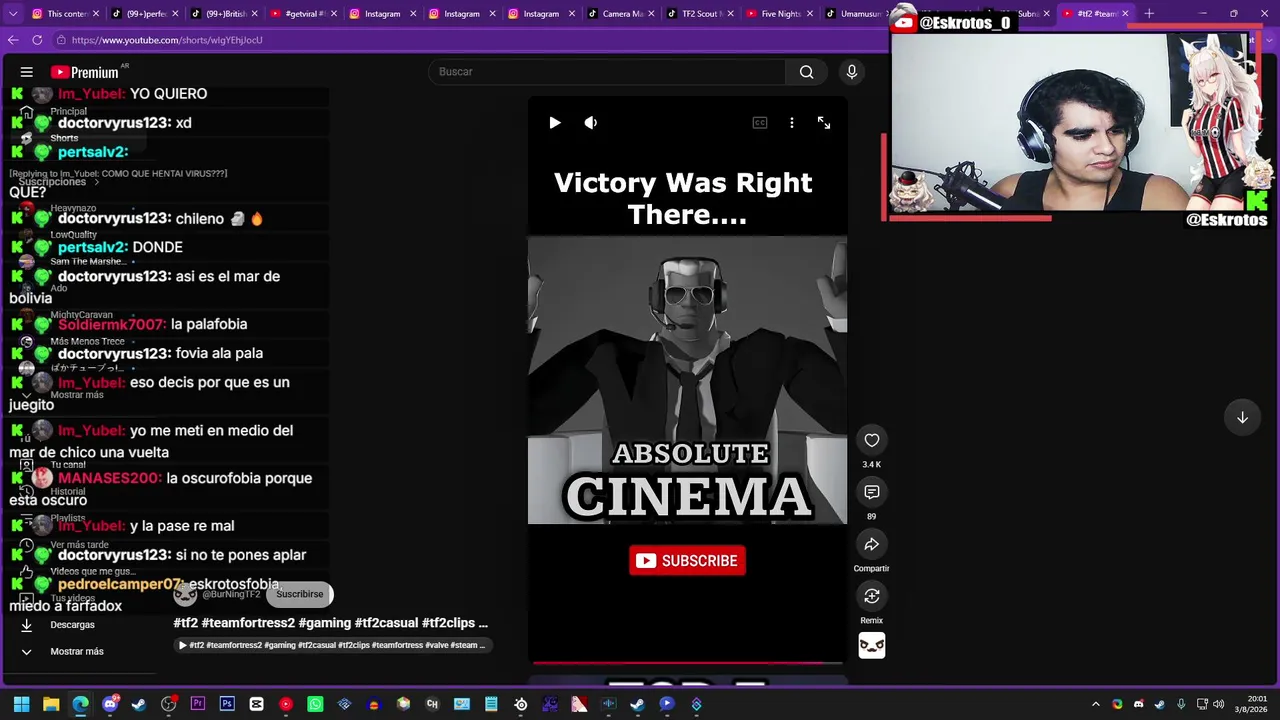Click the browser address bar URL
Viewport: 1280px width, 720px height.
pyautogui.click(x=167, y=40)
